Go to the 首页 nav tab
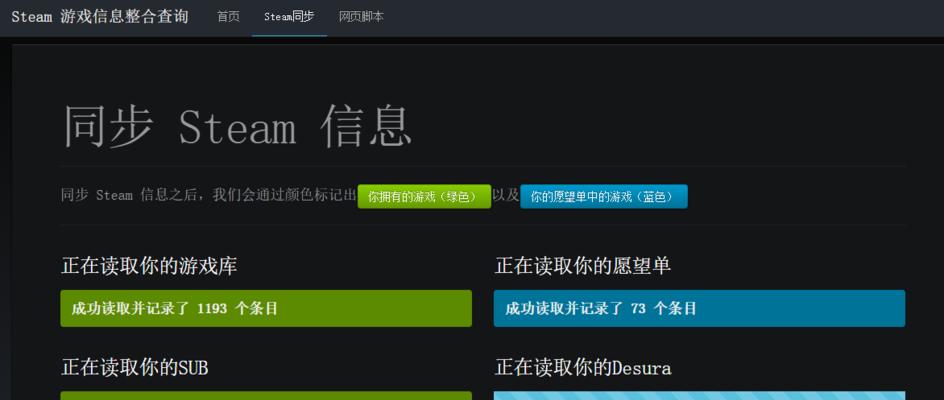This screenshot has width=944, height=400. coord(228,17)
